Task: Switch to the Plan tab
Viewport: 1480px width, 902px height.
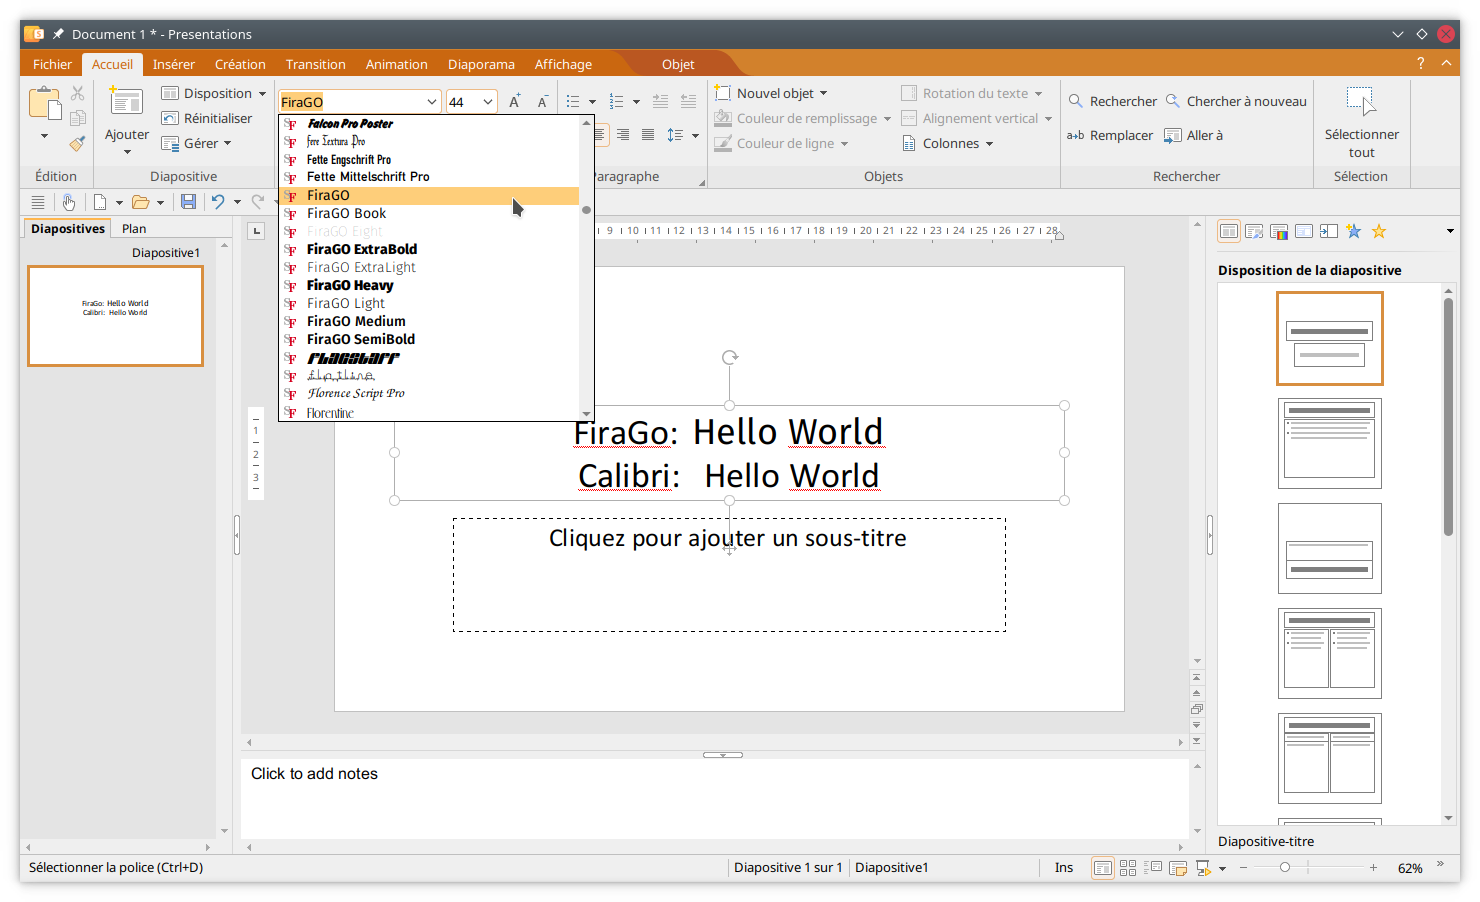Action: [x=134, y=229]
